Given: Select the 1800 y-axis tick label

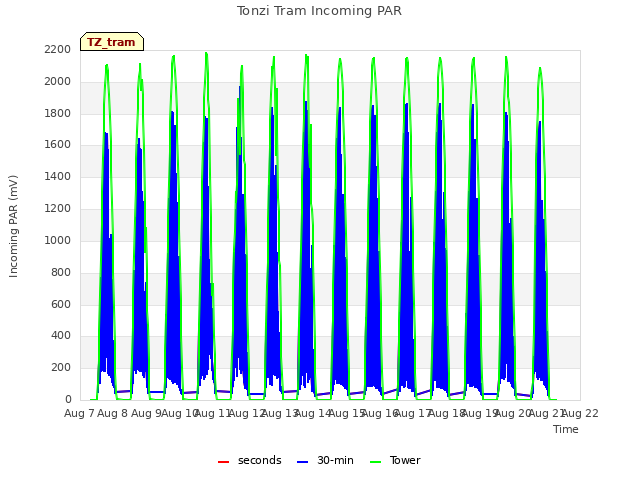Looking at the screenshot, I should tap(58, 113).
